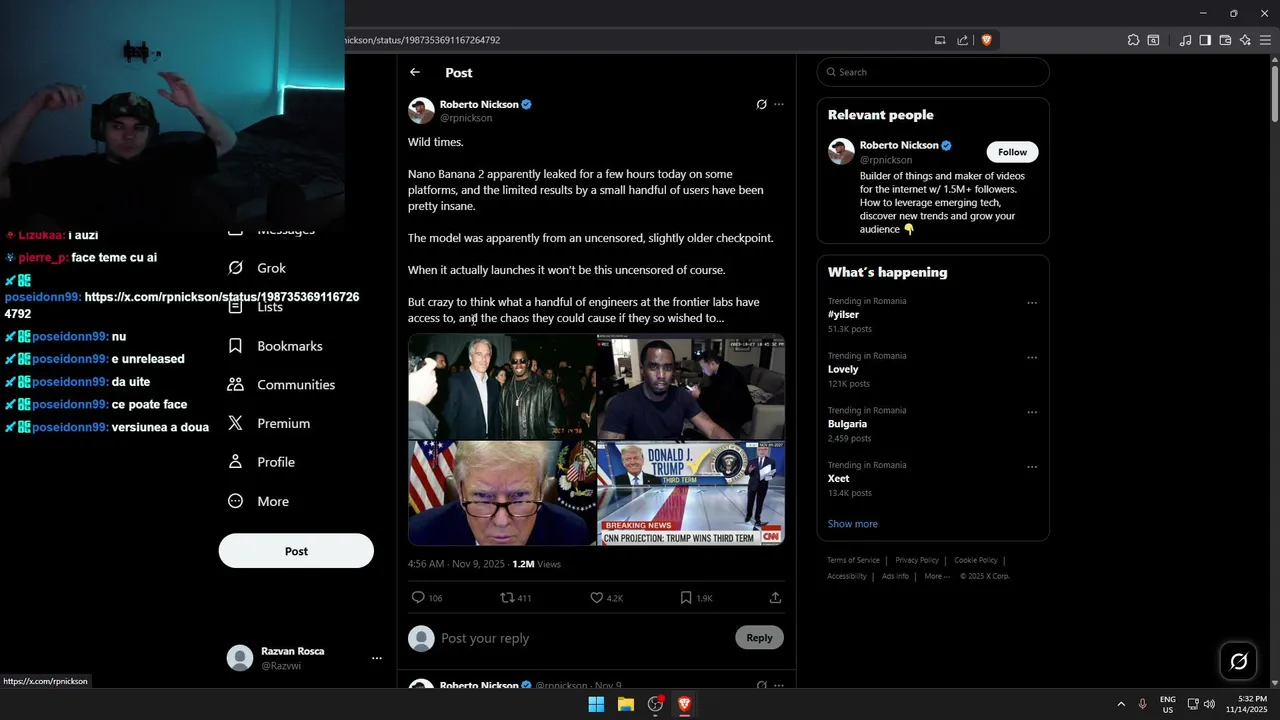
Task: Click the white Post button in sidebar
Action: 296,551
